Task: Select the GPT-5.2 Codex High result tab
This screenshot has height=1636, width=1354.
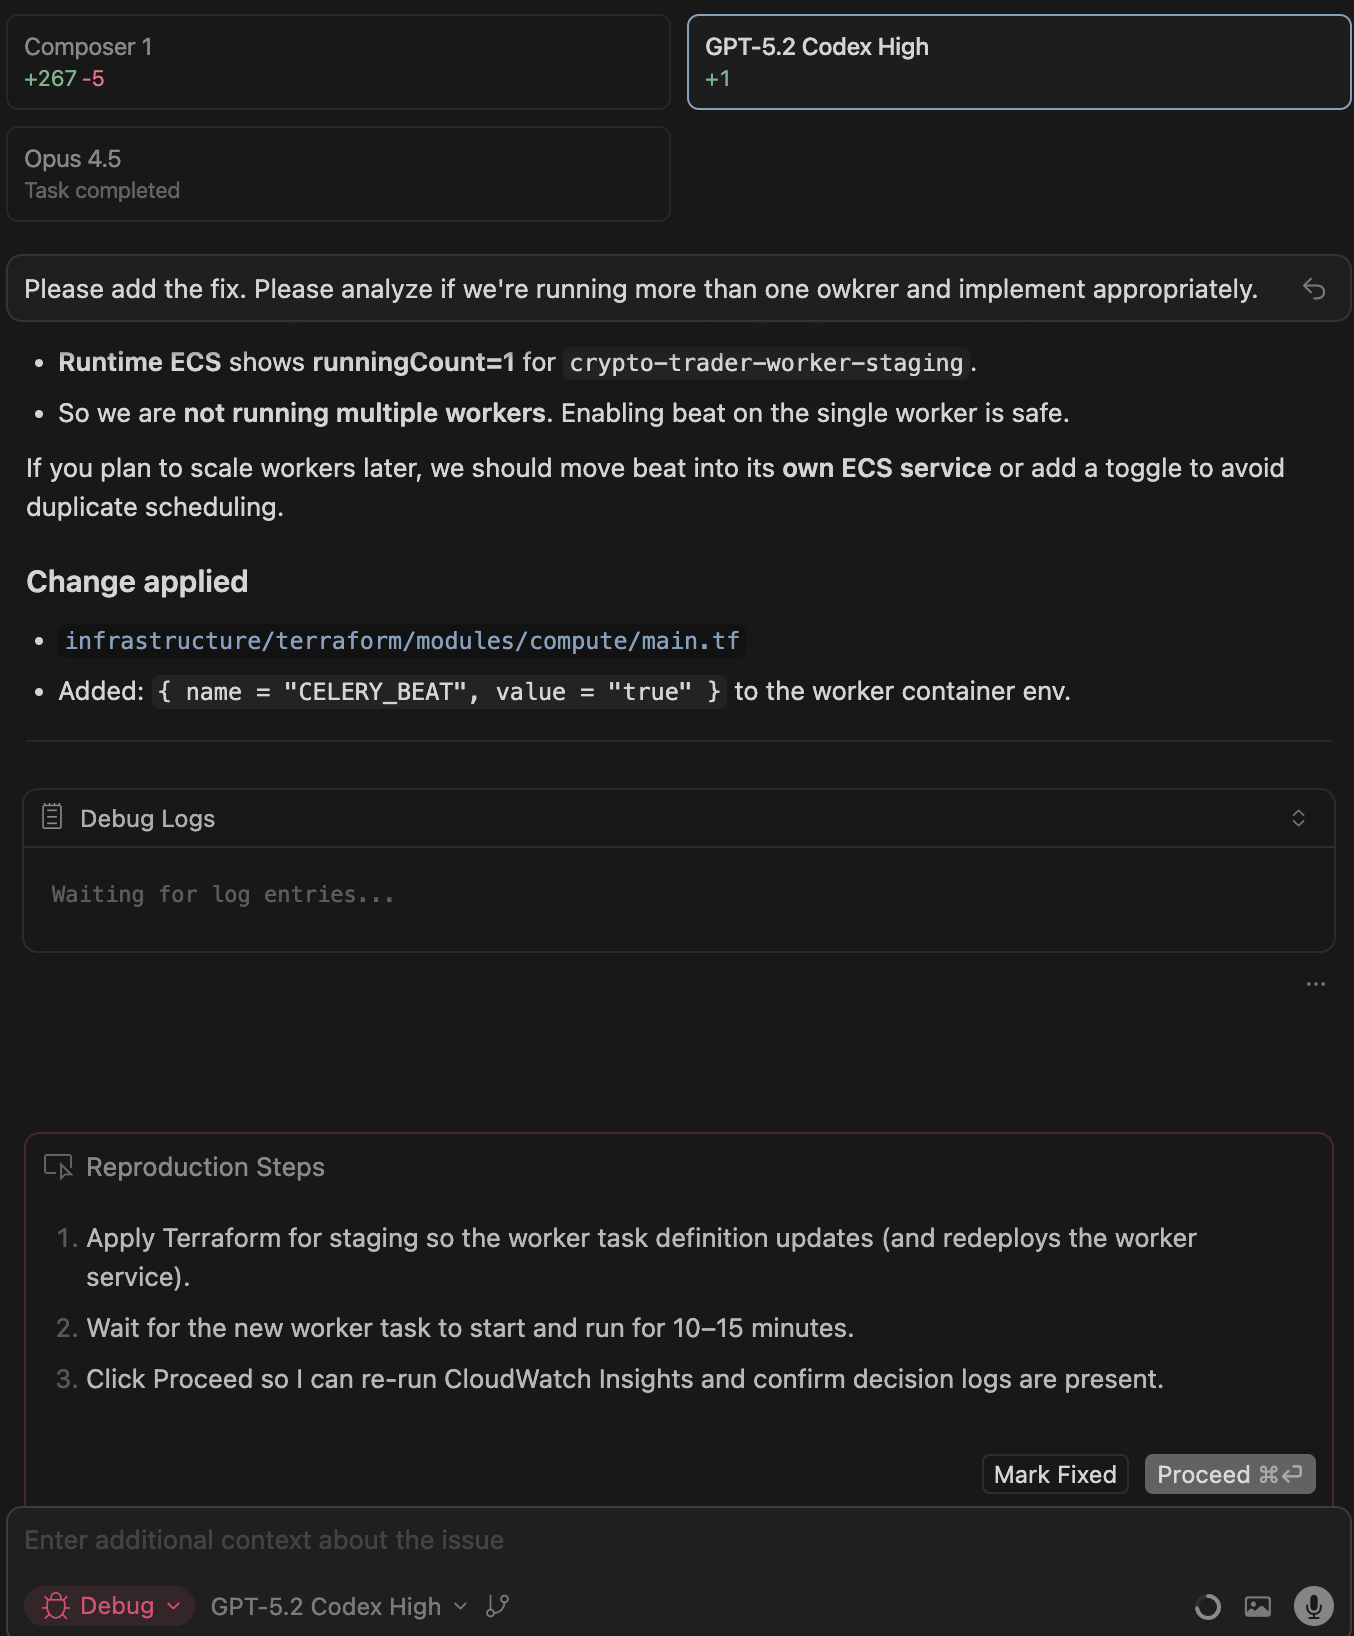Action: point(1018,62)
